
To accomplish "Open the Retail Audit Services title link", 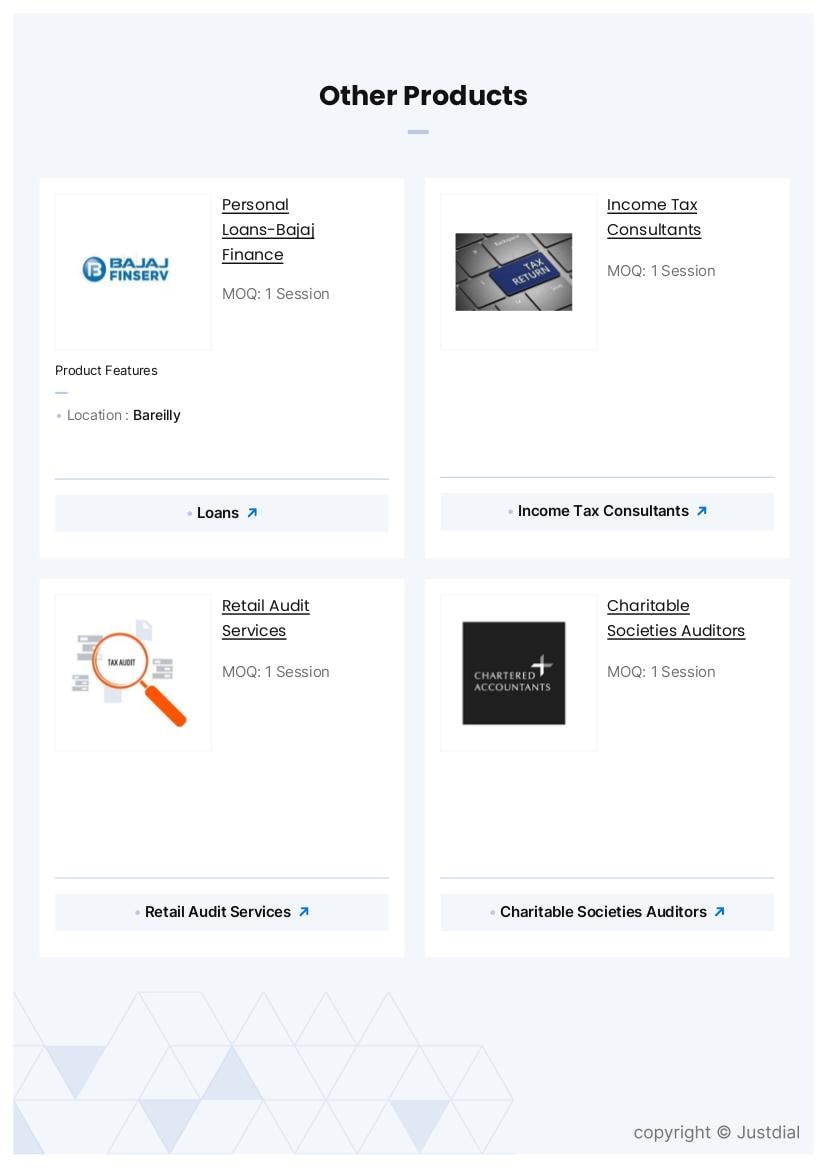I will tap(265, 618).
